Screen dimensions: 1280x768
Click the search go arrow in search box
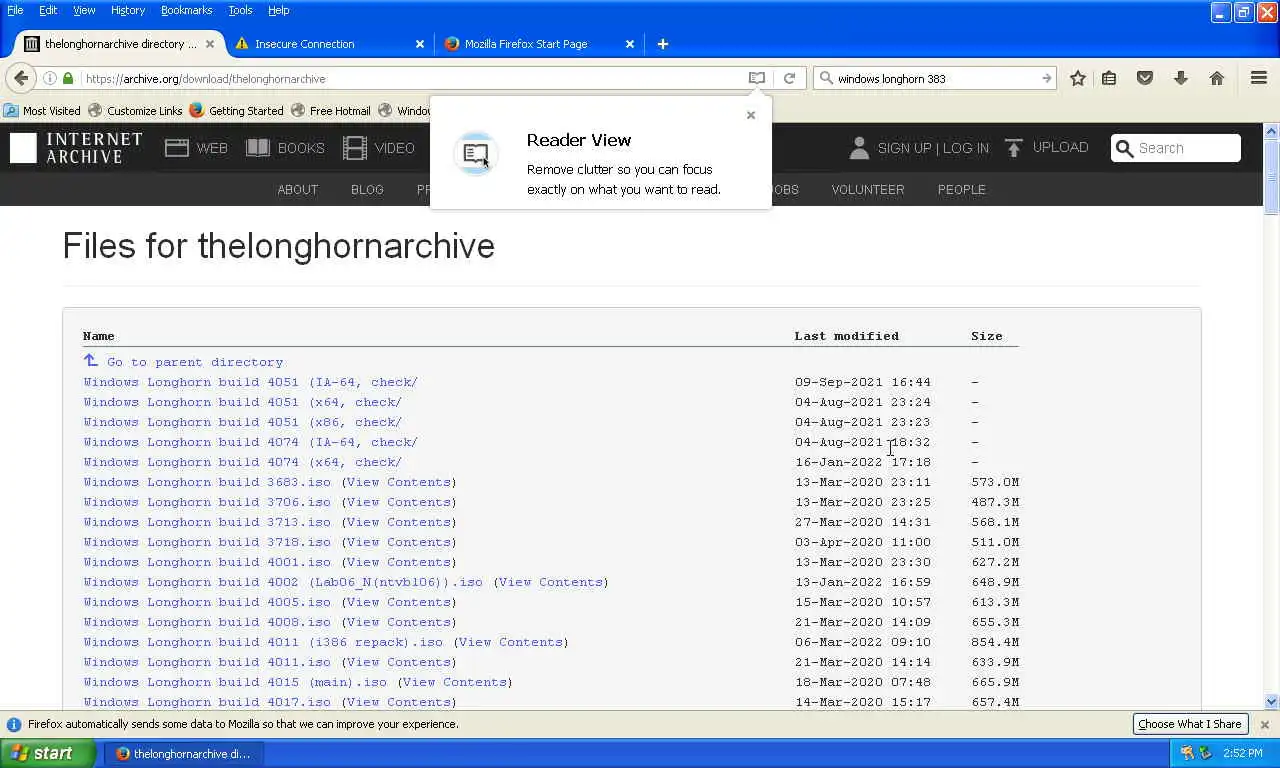point(1046,78)
